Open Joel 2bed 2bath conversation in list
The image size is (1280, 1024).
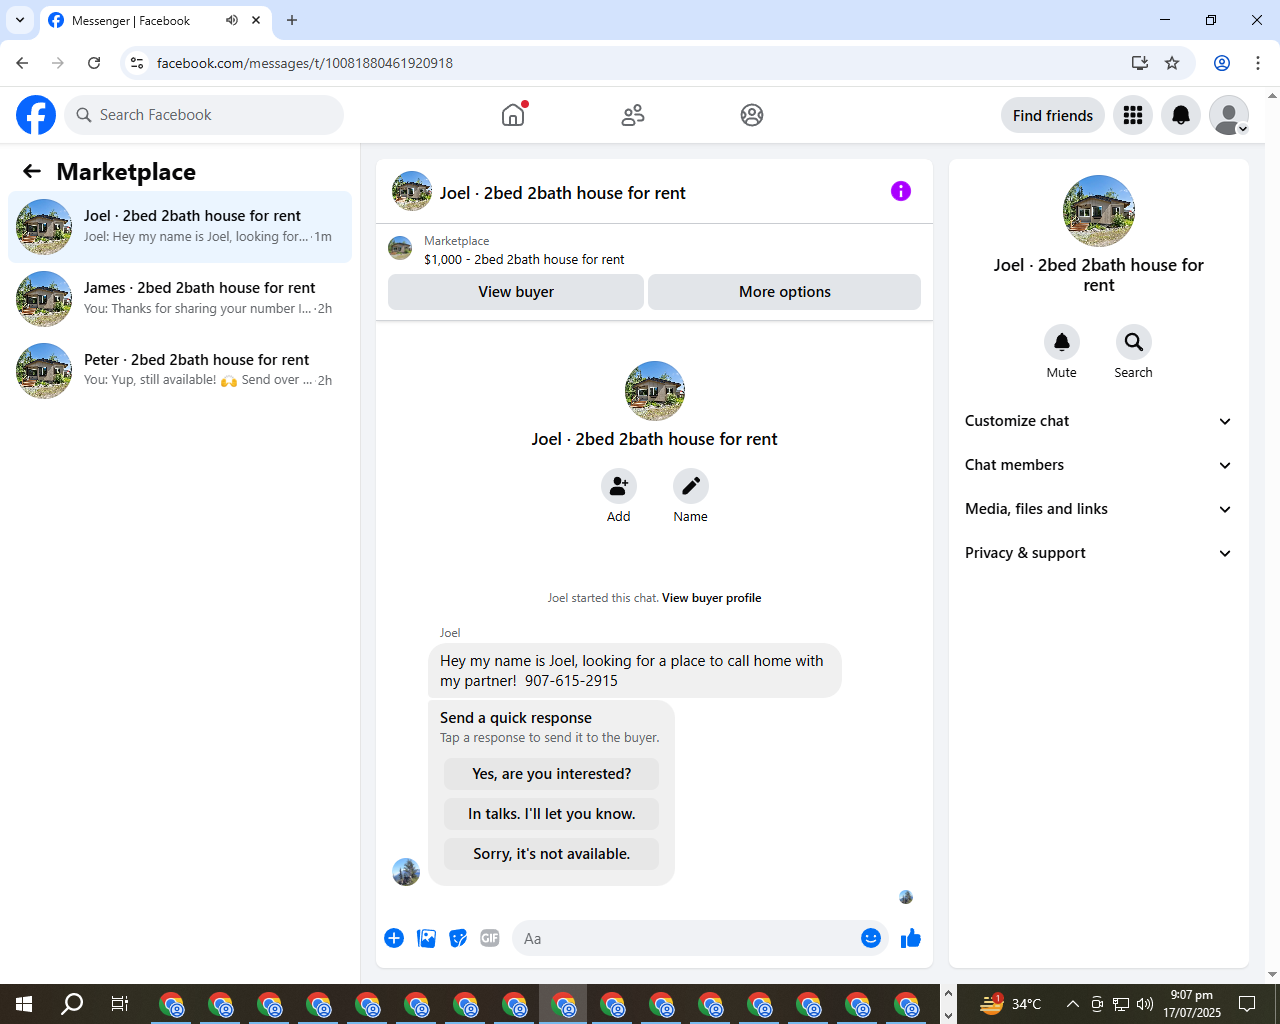[180, 227]
